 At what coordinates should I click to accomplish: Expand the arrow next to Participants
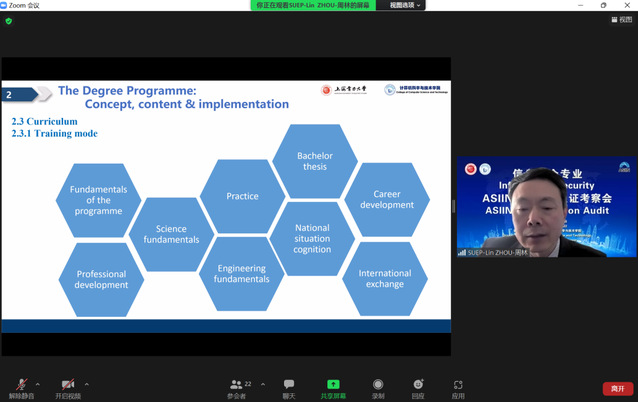(263, 384)
